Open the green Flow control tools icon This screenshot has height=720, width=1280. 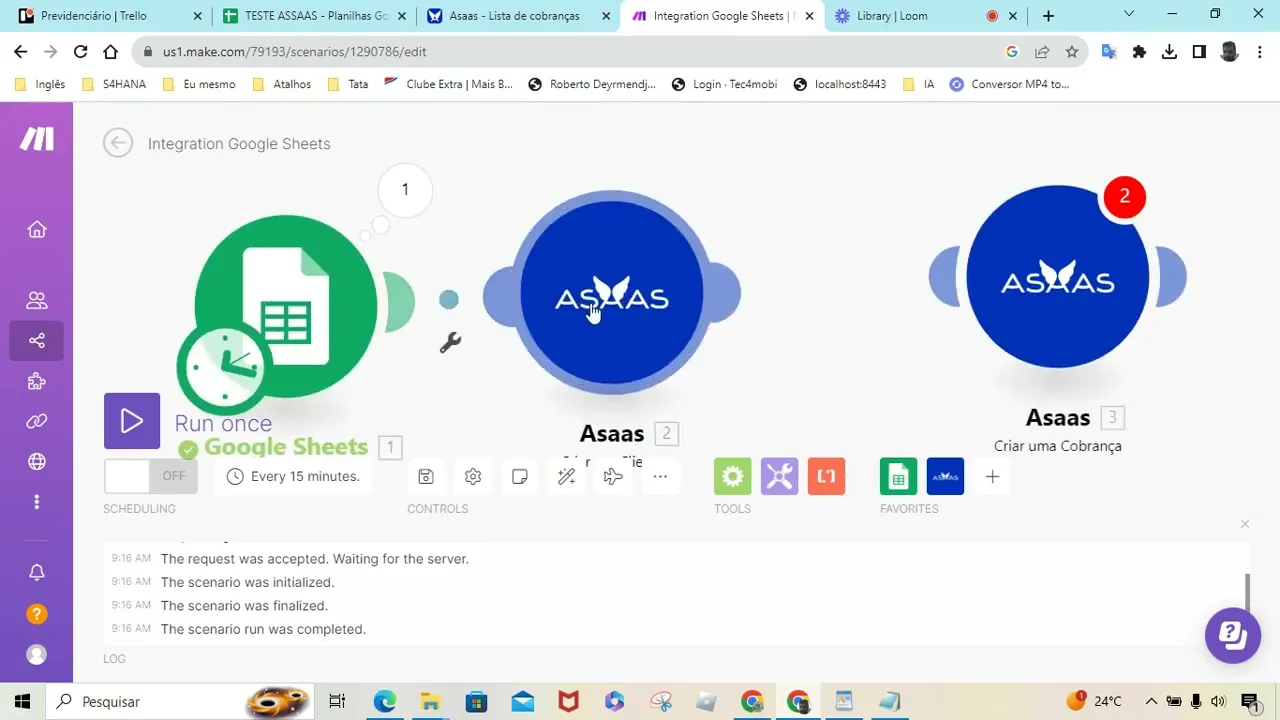733,476
